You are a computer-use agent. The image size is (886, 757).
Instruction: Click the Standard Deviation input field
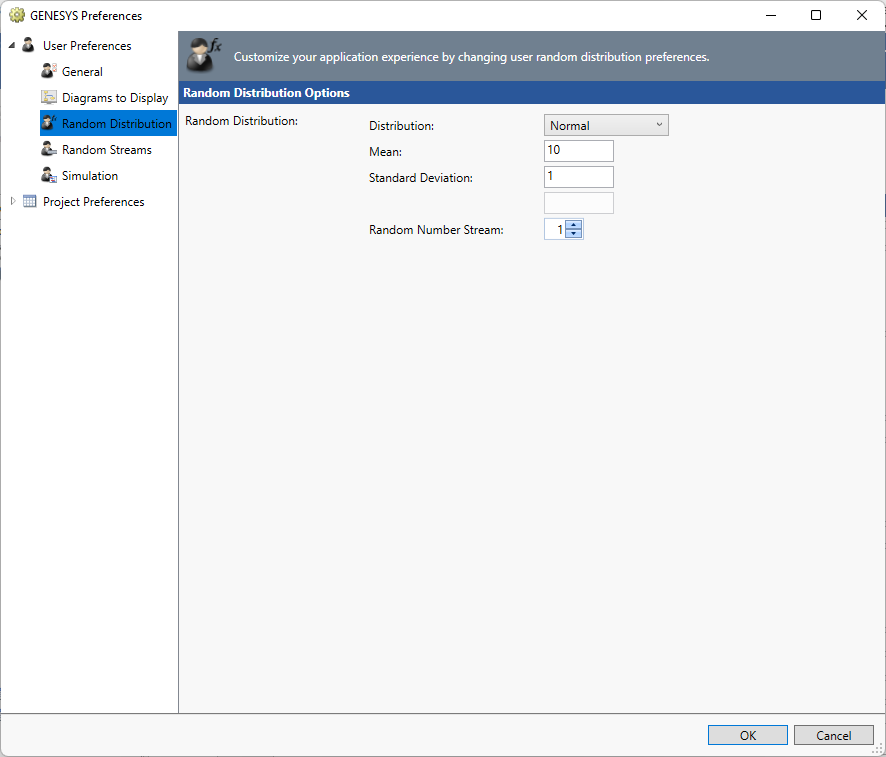pos(579,177)
